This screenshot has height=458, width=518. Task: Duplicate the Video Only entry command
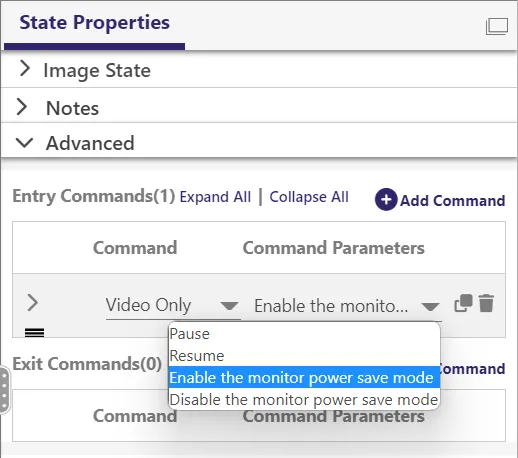463,303
